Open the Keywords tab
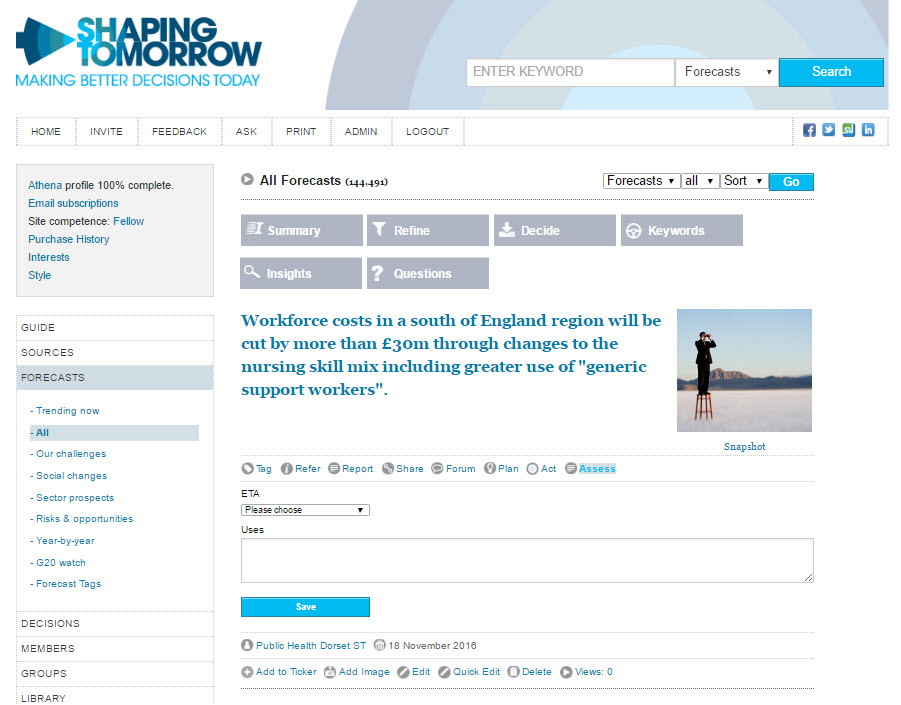The width and height of the screenshot is (901, 705). pos(682,230)
